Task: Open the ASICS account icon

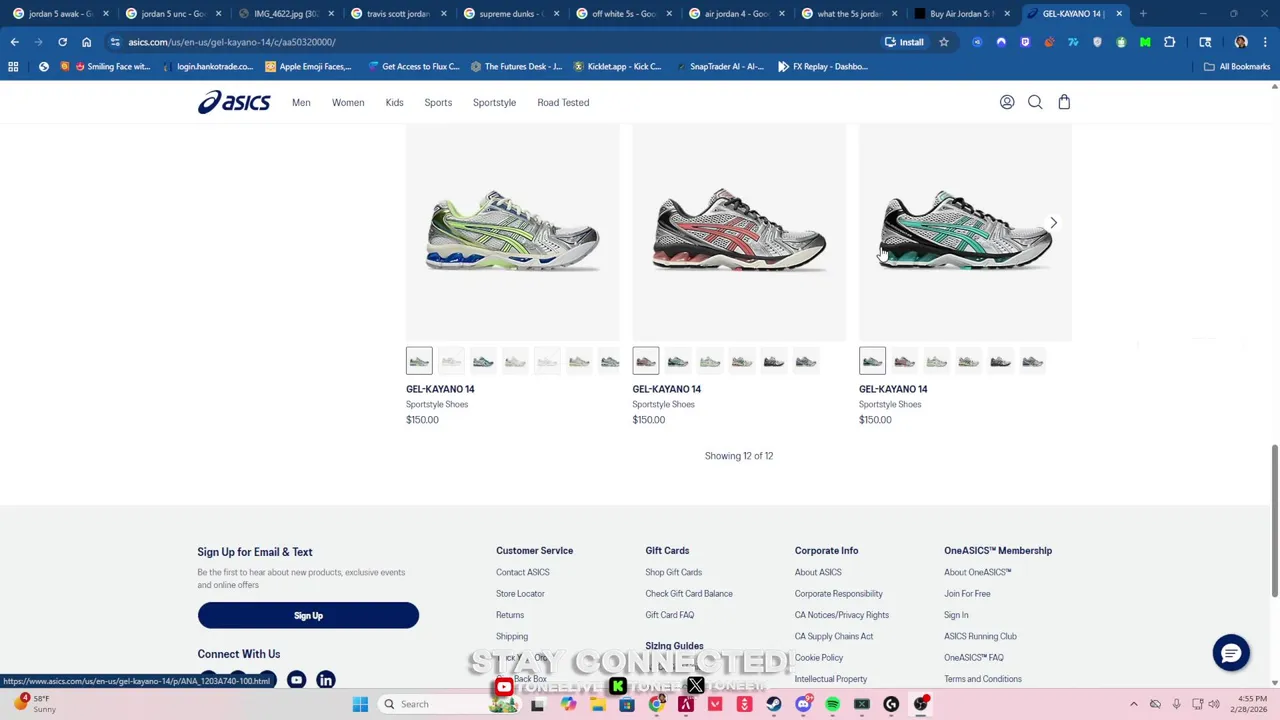Action: pyautogui.click(x=1007, y=102)
